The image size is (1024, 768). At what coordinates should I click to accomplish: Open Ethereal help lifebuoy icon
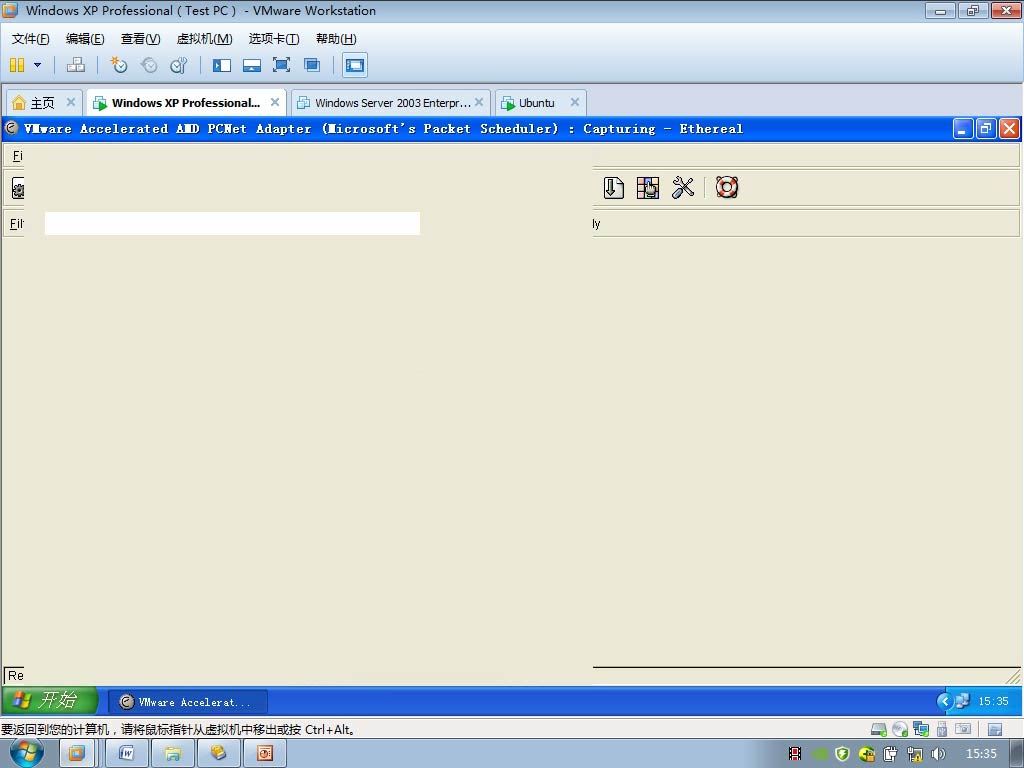tap(727, 187)
